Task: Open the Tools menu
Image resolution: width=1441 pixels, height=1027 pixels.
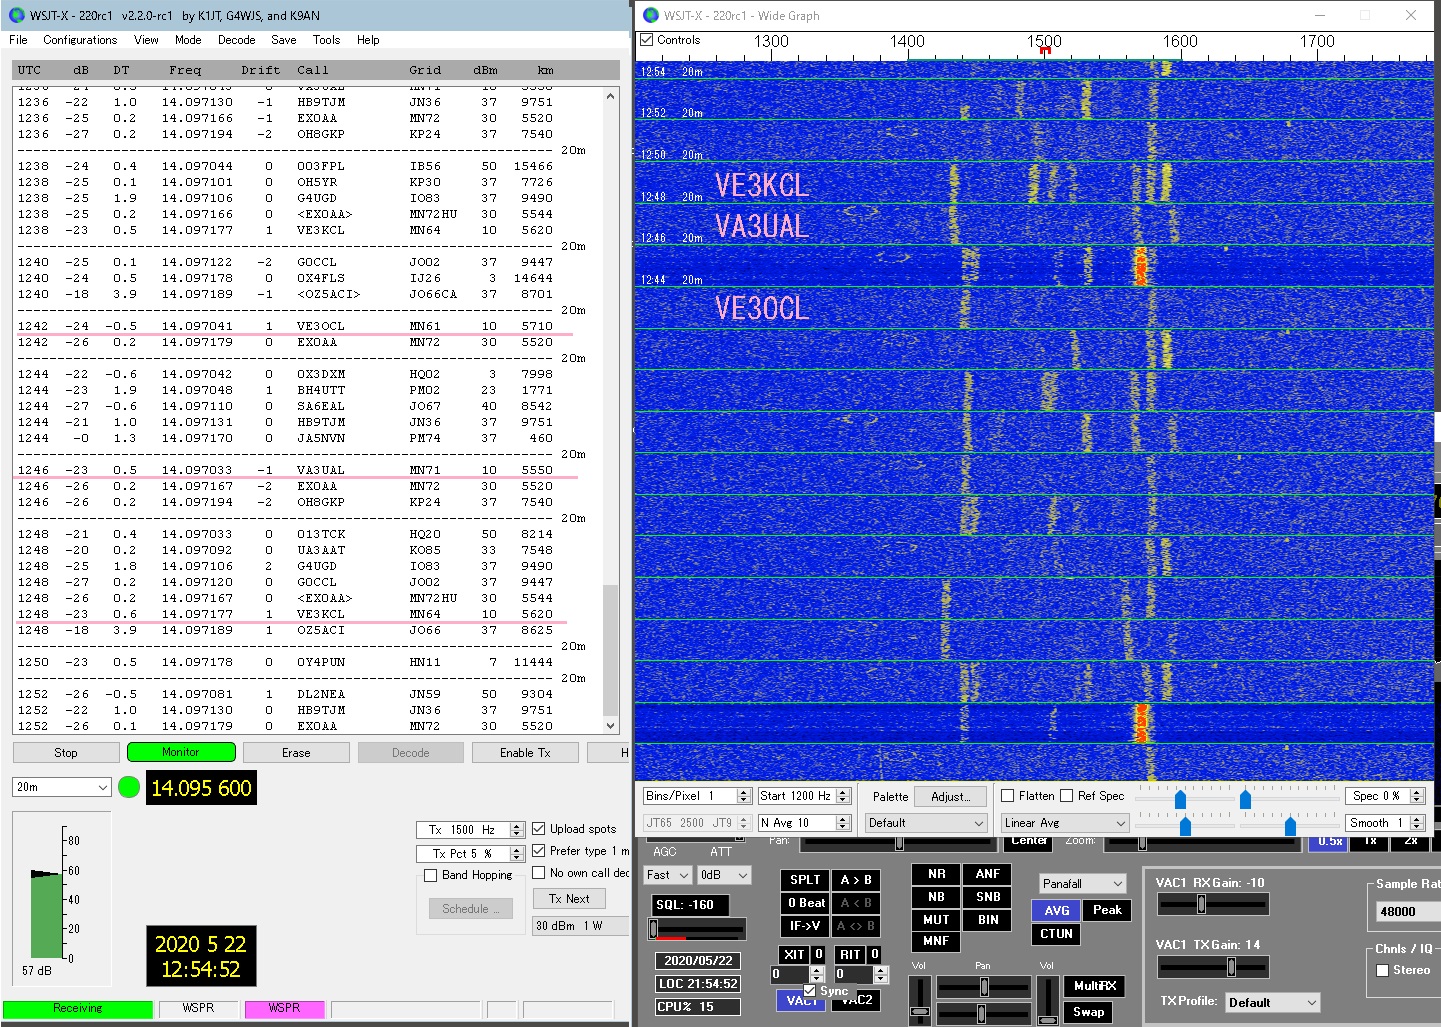Action: tap(326, 40)
